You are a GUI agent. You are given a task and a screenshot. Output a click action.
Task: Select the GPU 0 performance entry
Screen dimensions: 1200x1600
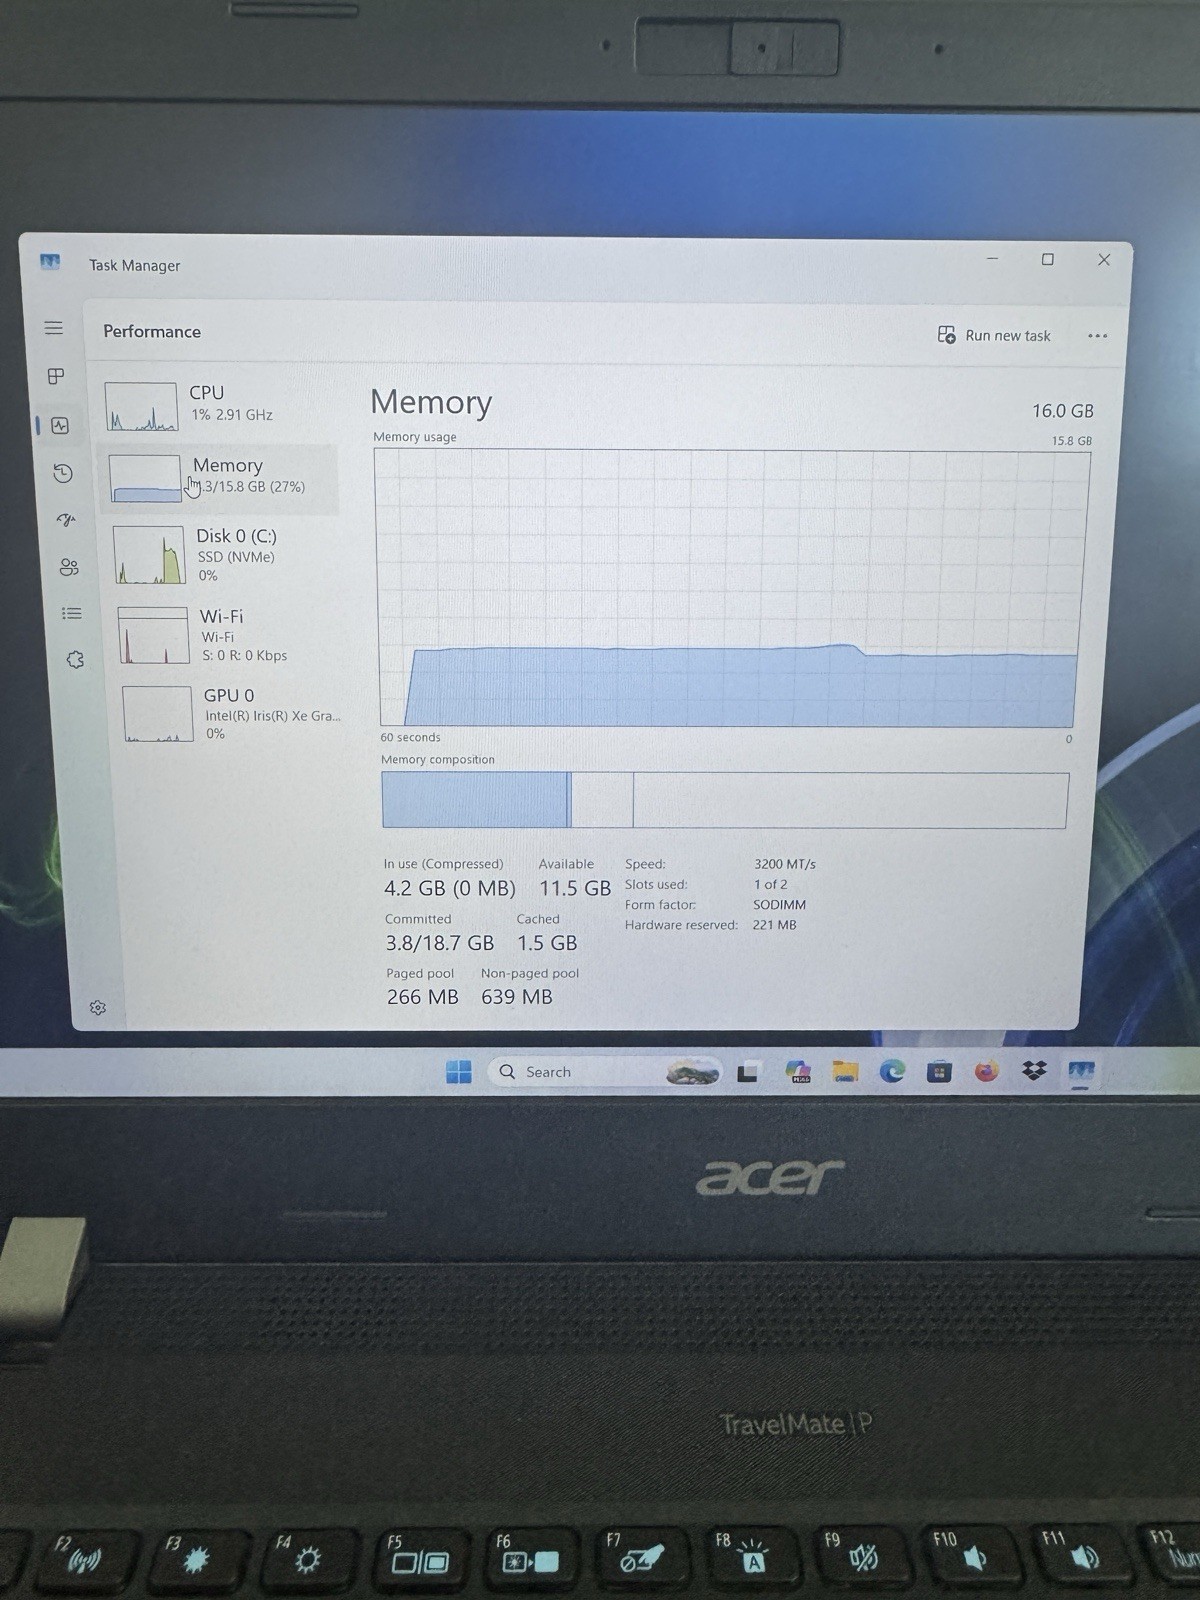(x=232, y=714)
